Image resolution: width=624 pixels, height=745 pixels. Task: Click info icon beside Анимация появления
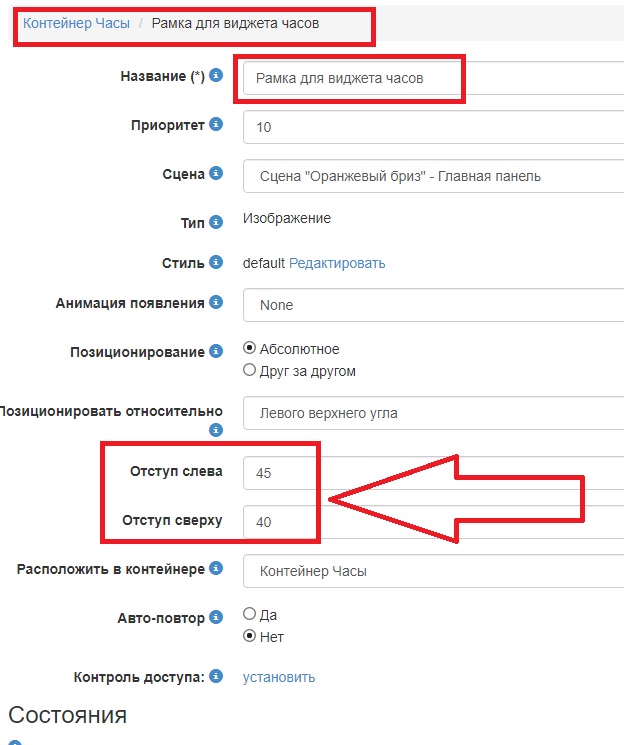(216, 303)
